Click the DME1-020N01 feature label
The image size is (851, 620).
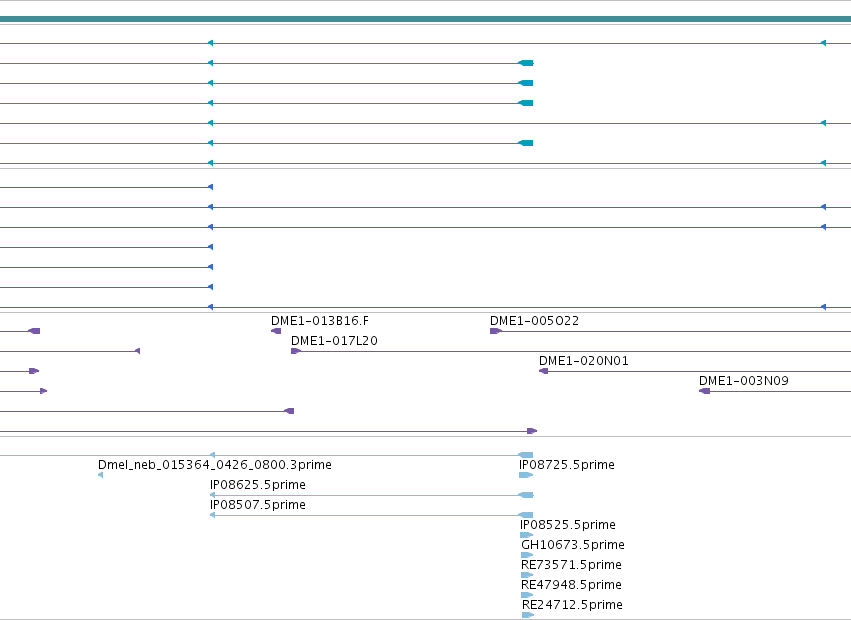pos(583,361)
